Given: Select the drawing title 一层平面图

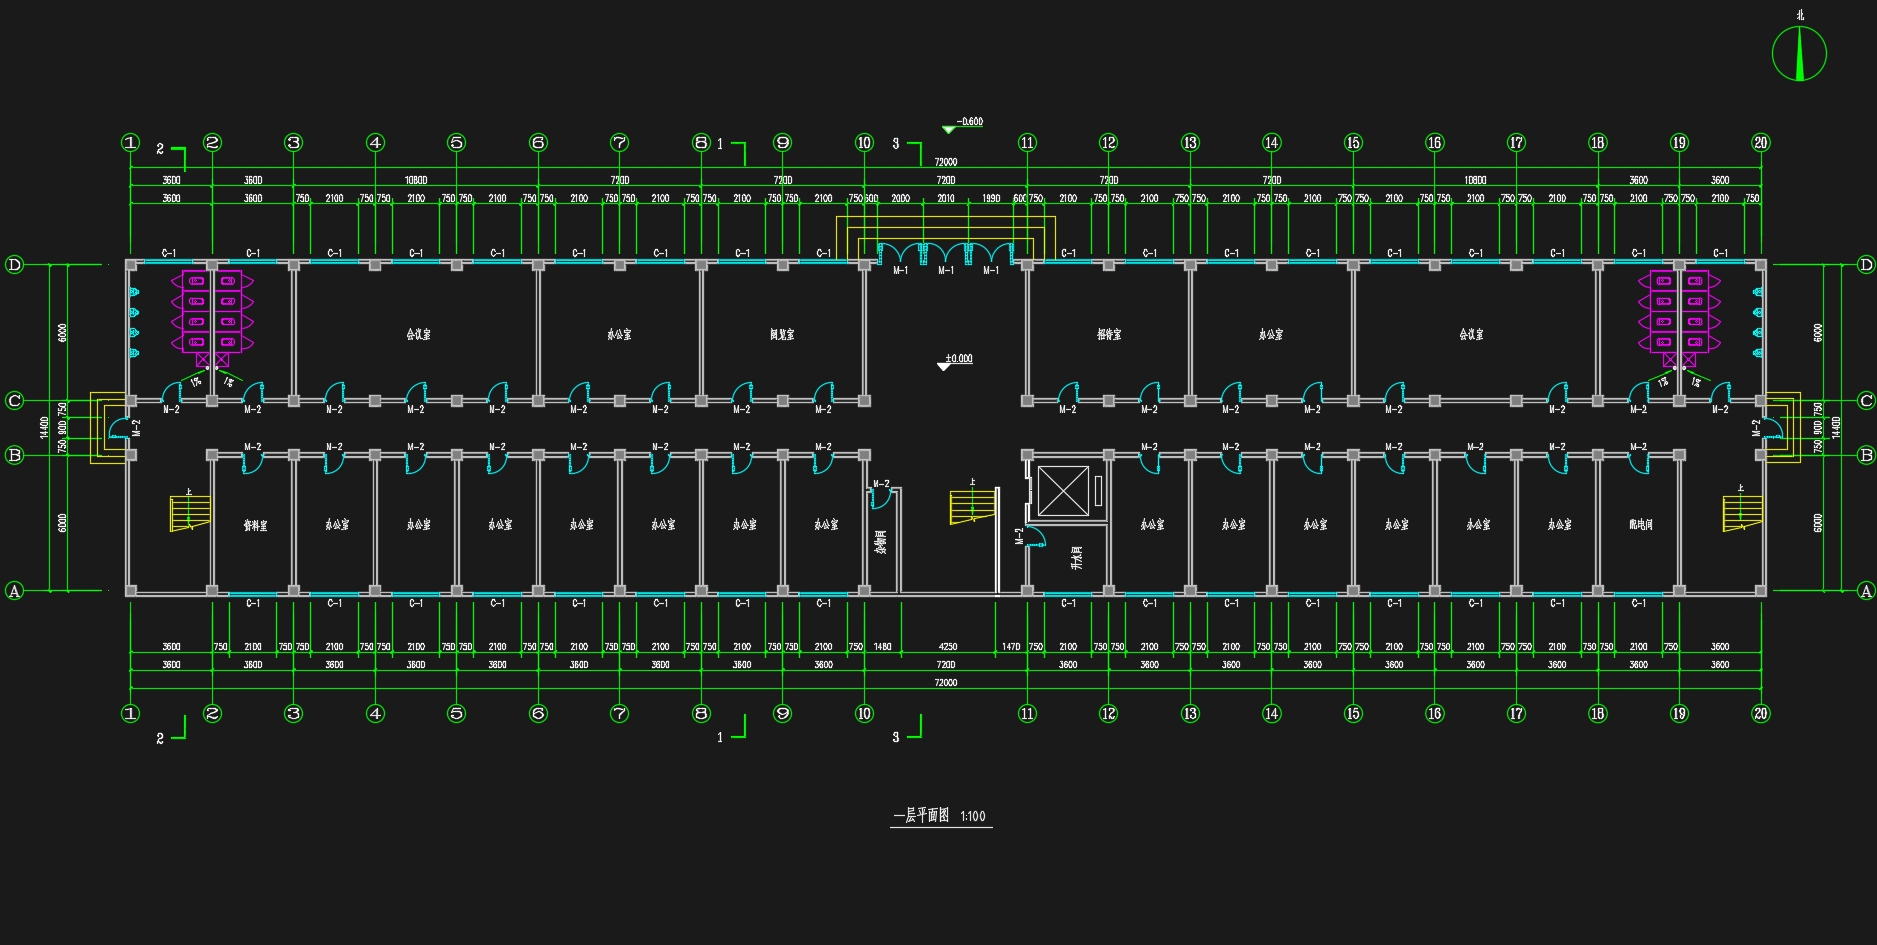Looking at the screenshot, I should [x=921, y=816].
